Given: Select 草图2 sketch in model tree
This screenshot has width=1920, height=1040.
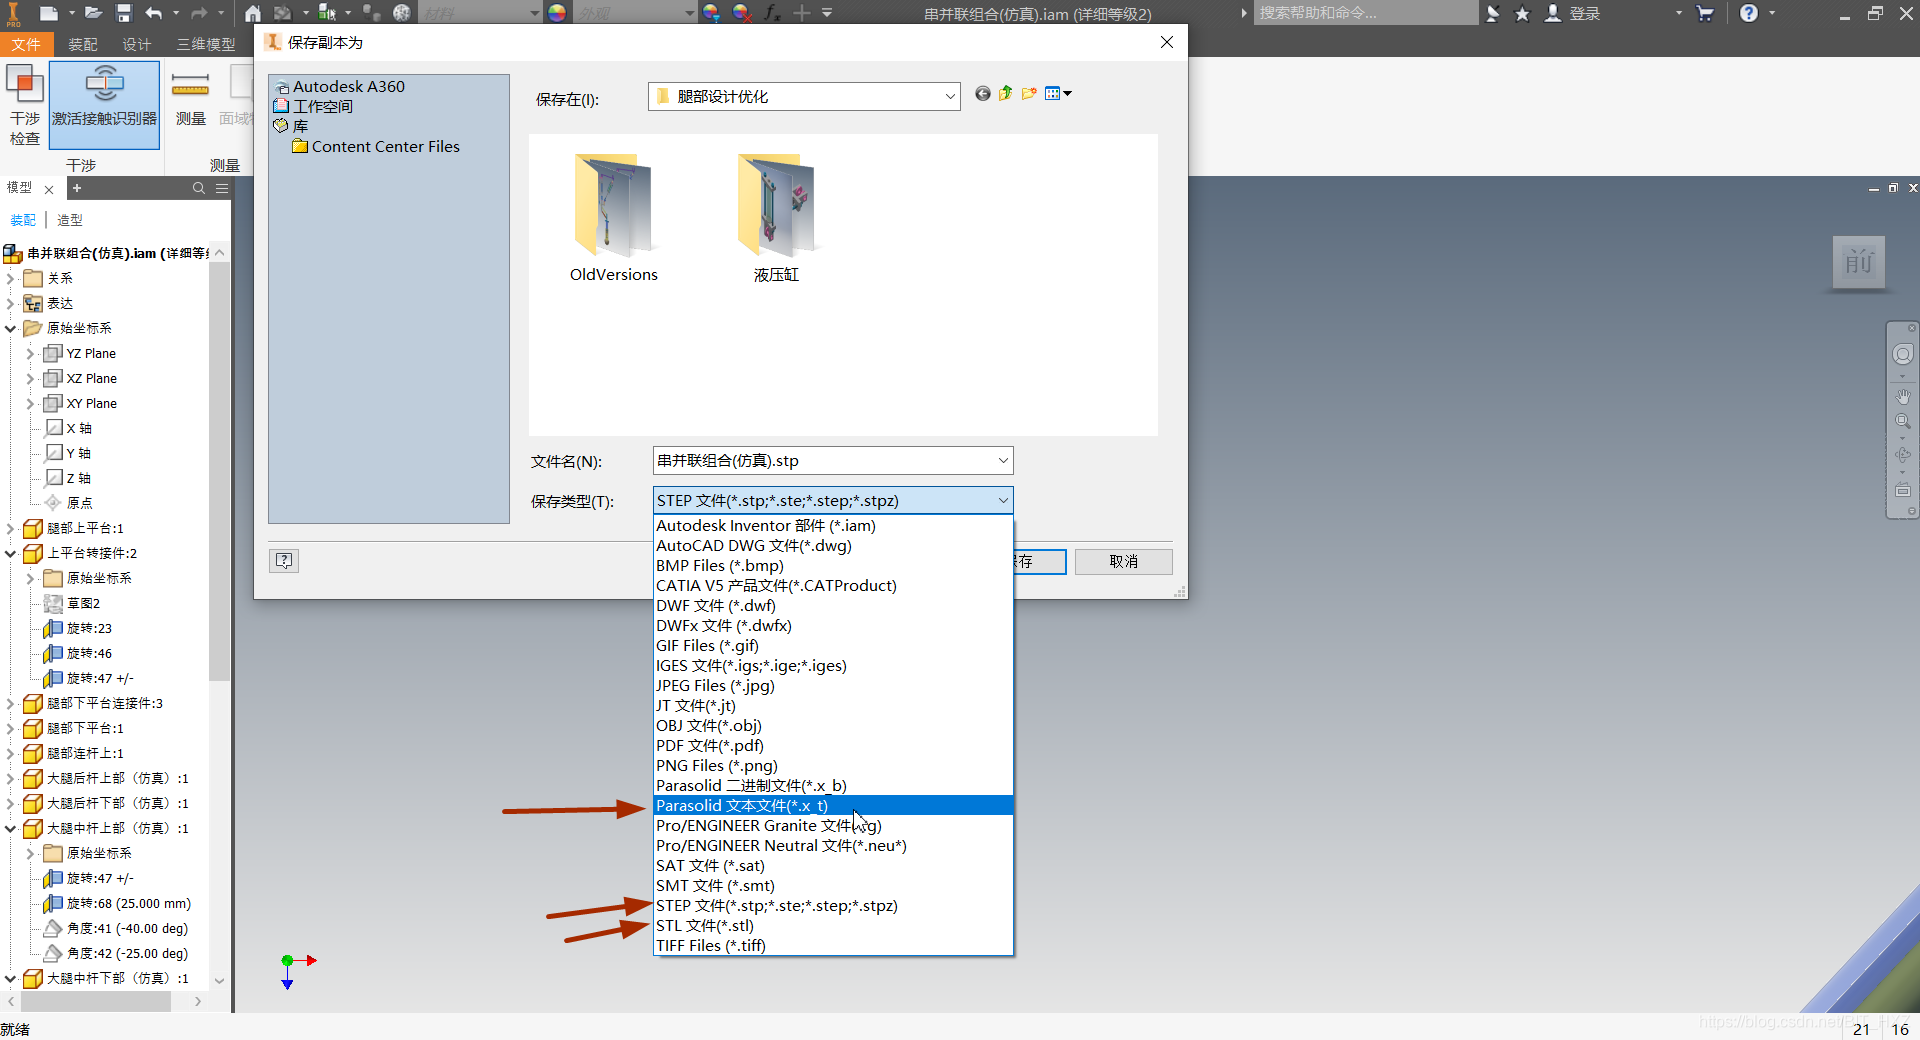Looking at the screenshot, I should [73, 603].
